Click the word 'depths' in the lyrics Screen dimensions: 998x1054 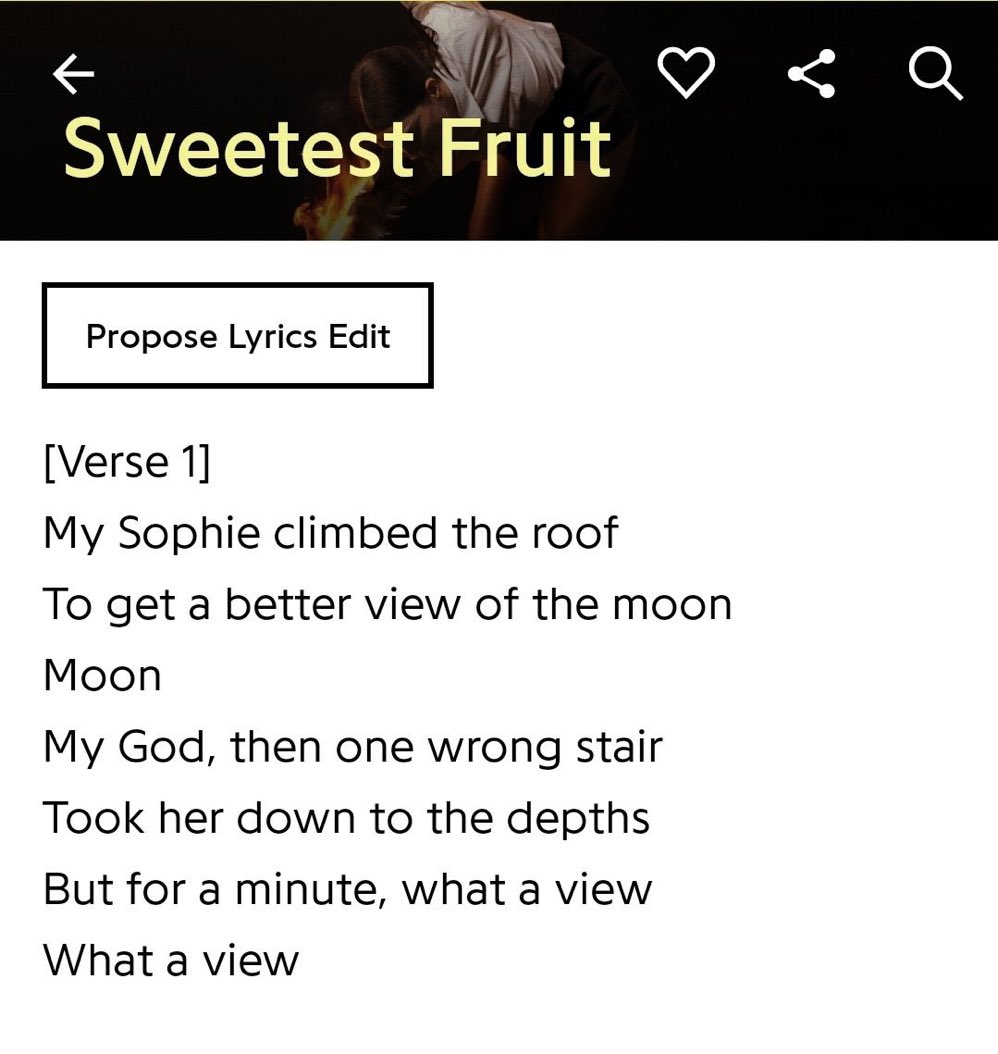[578, 821]
